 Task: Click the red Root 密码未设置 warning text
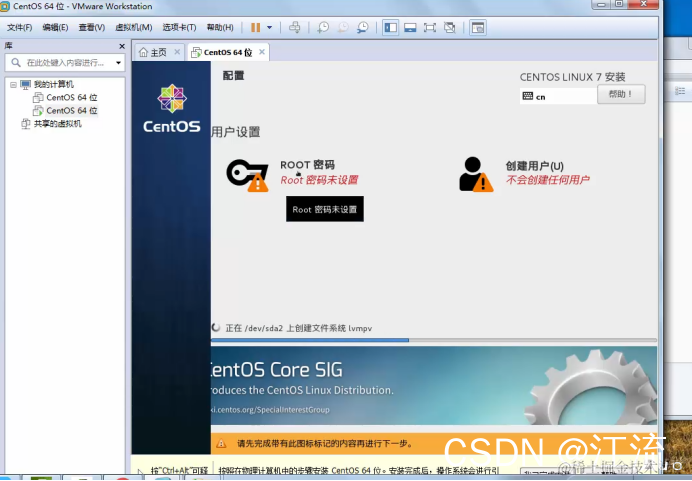point(320,180)
